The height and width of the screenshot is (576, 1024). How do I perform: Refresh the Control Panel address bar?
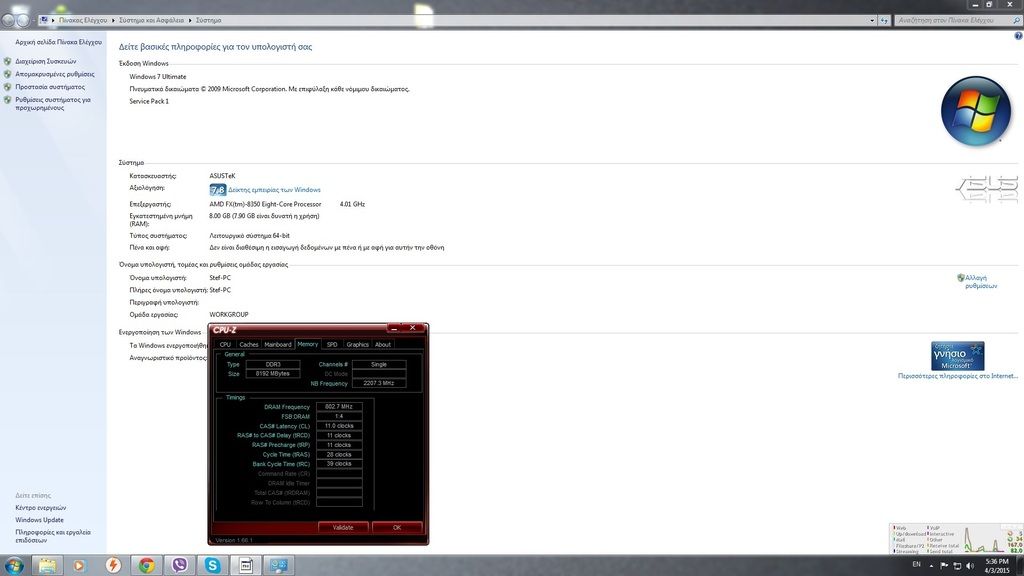coord(884,20)
